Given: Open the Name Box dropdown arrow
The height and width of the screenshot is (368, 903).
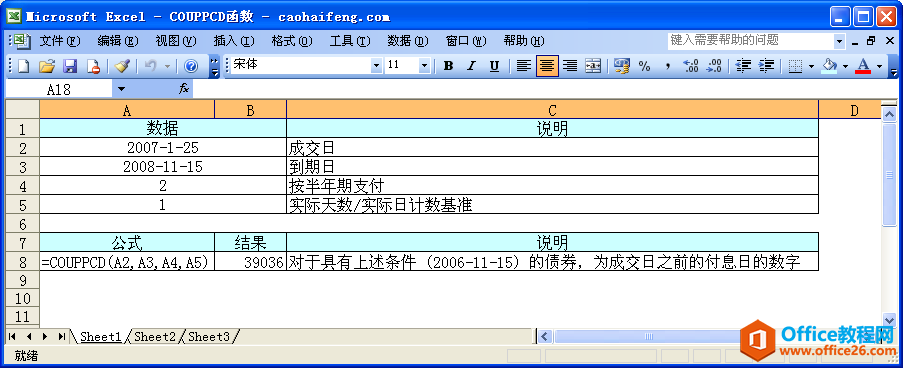Looking at the screenshot, I should click(121, 89).
